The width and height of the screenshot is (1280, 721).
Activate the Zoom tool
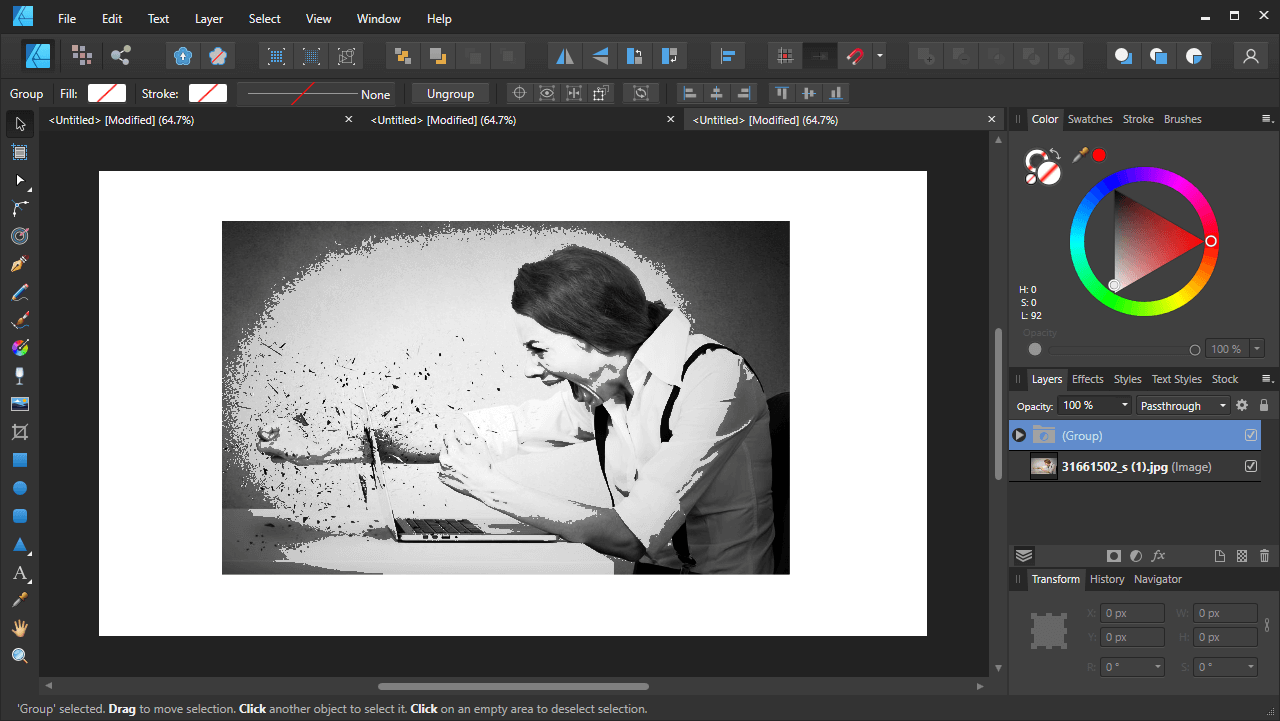pyautogui.click(x=19, y=656)
